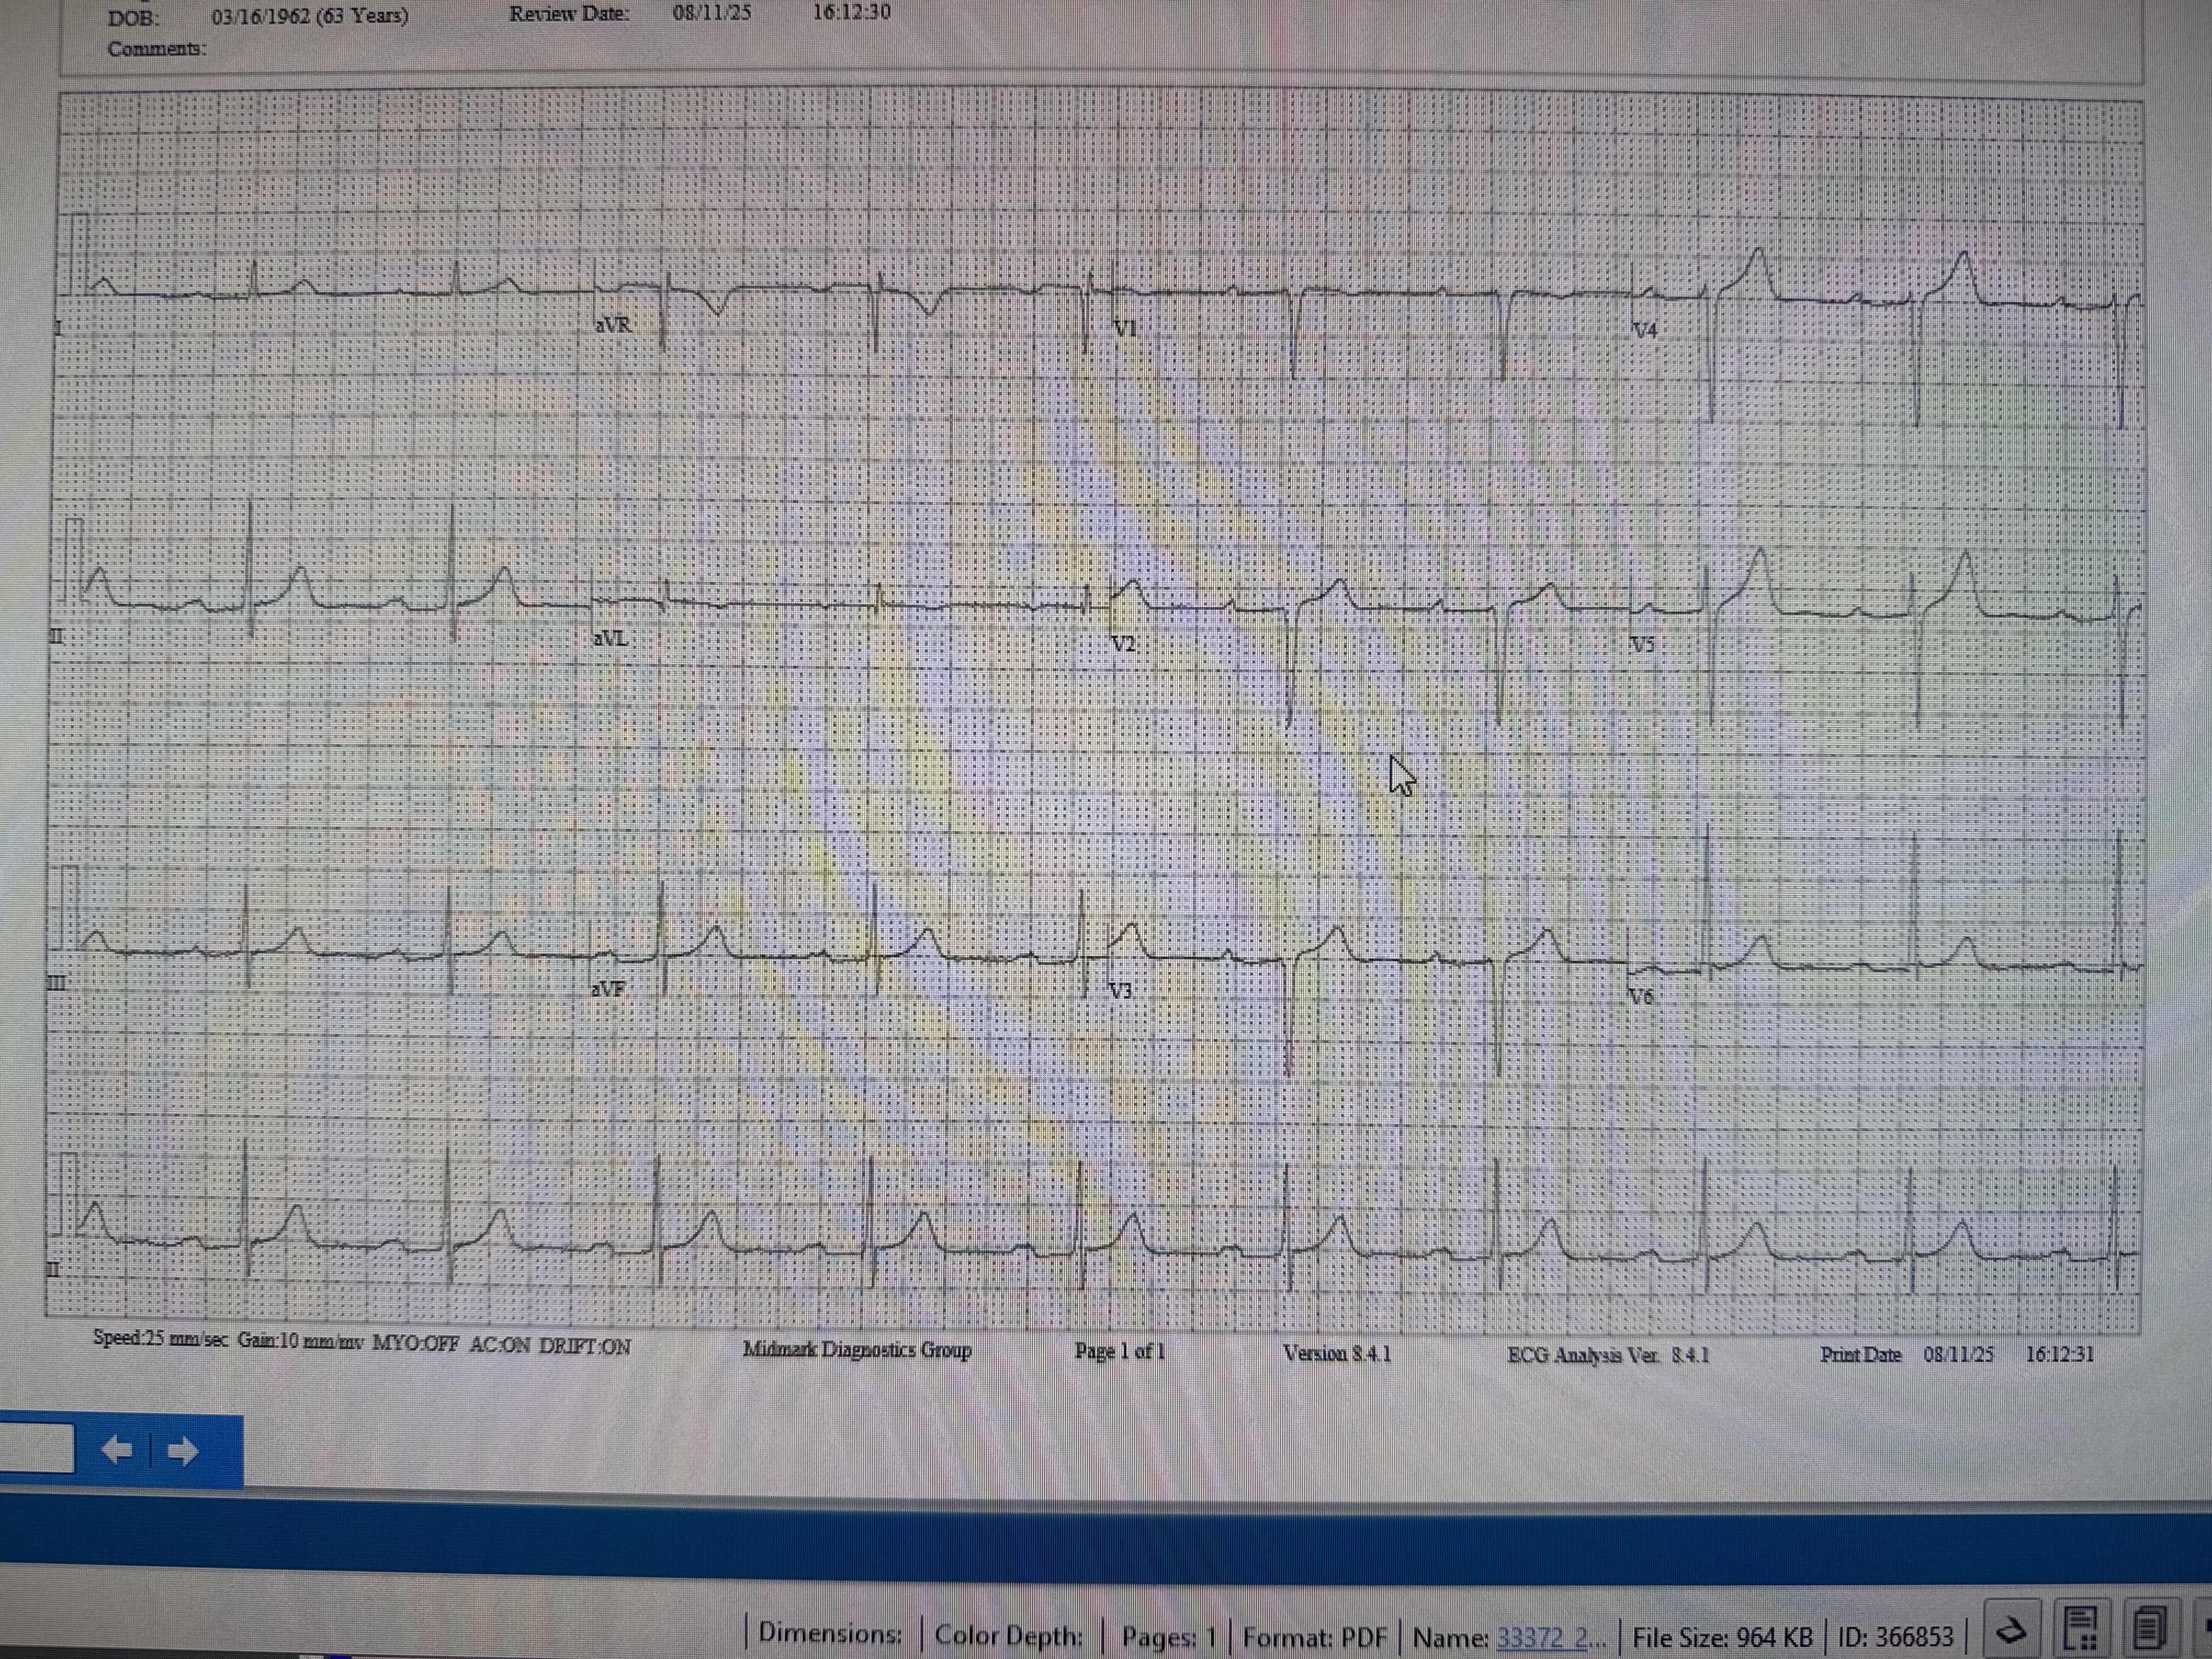
Task: Click the Pages: 1 status field
Action: (x=1167, y=1637)
